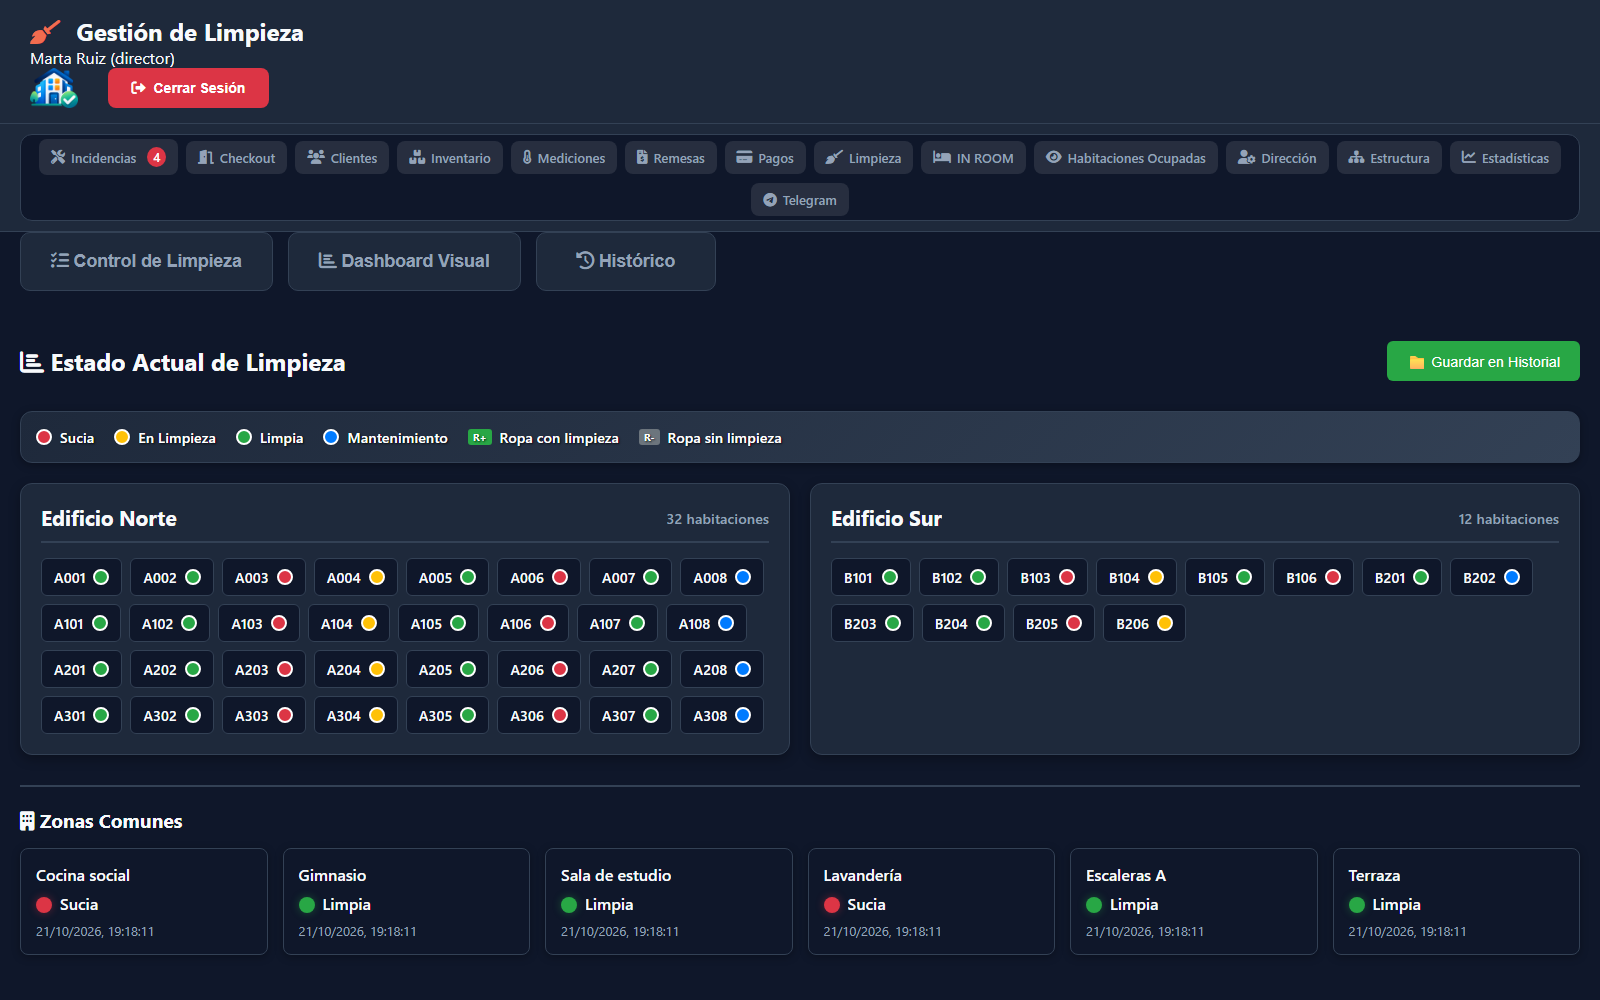Switch to Dashboard Visual tab
The height and width of the screenshot is (1000, 1600).
[404, 261]
